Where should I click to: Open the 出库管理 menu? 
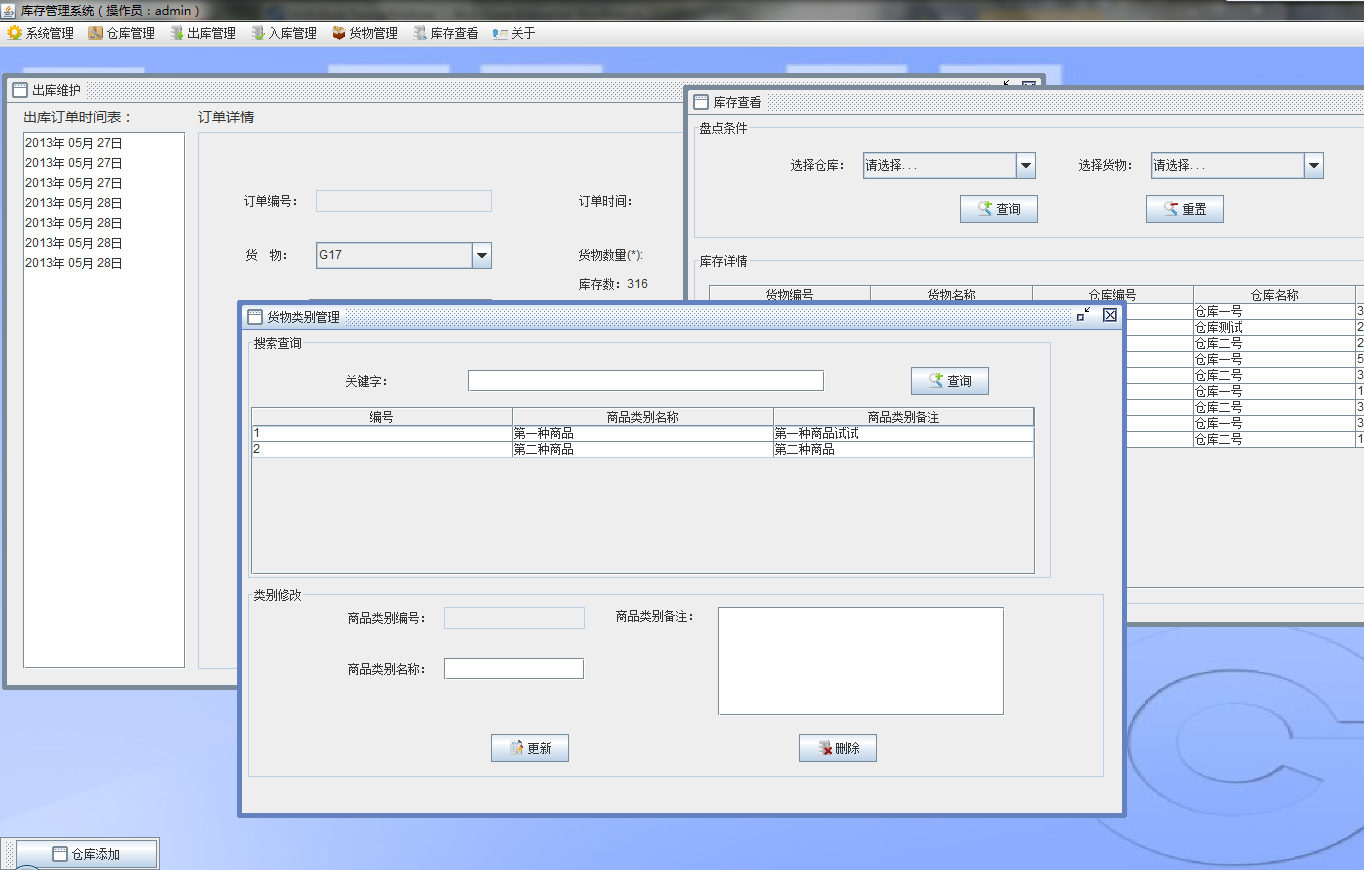pos(202,33)
